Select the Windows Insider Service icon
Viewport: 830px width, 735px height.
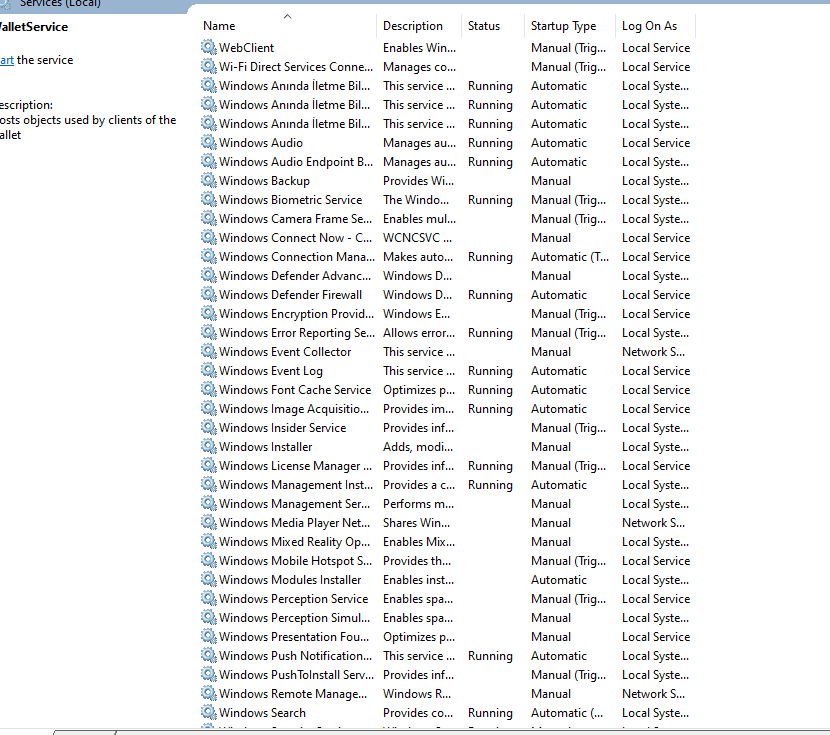pos(209,428)
